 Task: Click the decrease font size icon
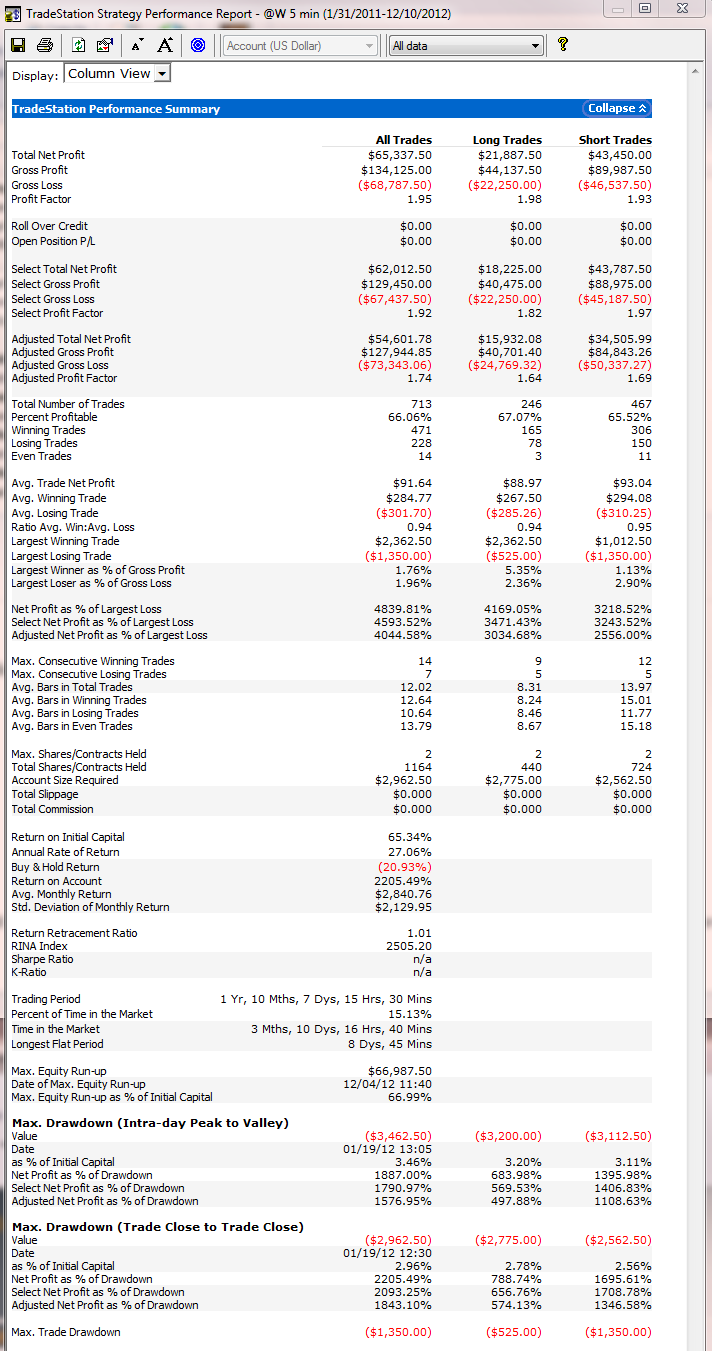(x=138, y=45)
